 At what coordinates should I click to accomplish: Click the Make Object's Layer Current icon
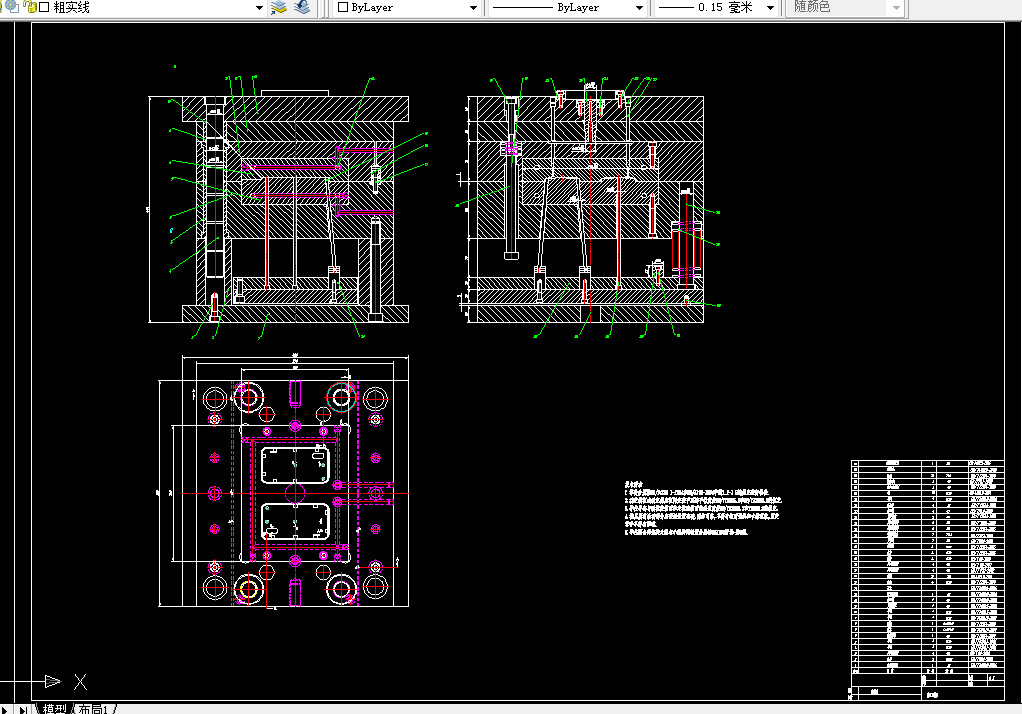click(x=279, y=8)
